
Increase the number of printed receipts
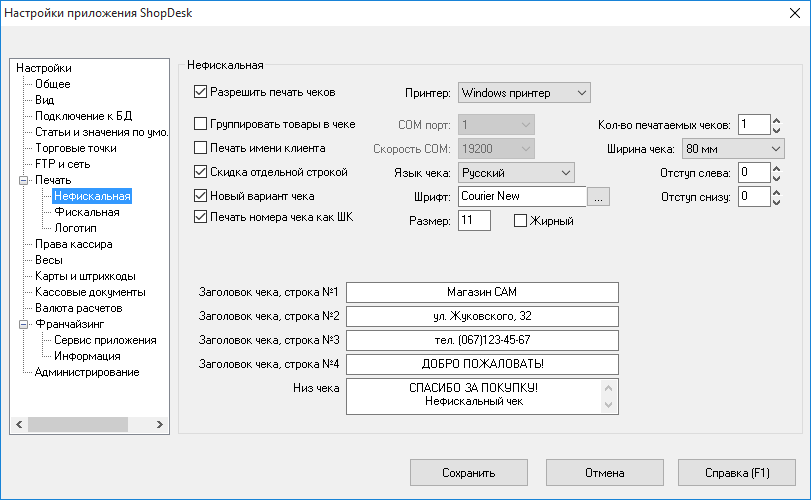[x=776, y=119]
